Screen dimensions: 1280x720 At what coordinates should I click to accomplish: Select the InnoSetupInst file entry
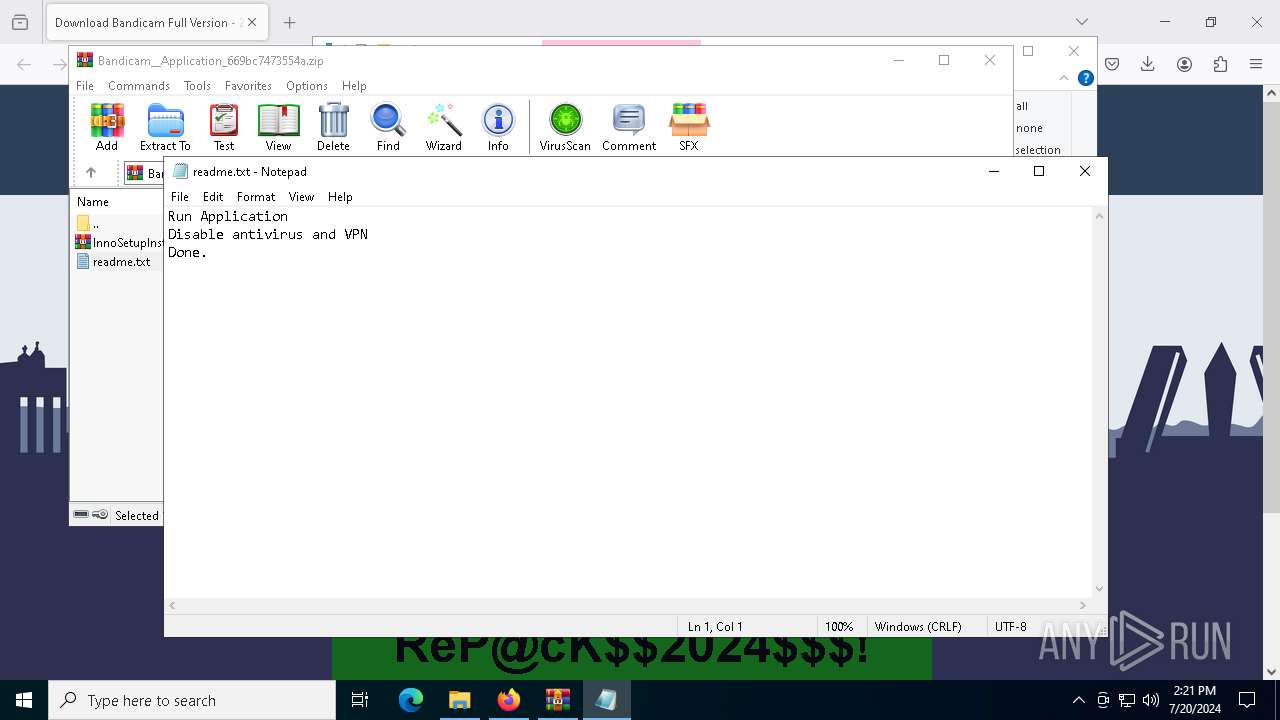point(119,243)
